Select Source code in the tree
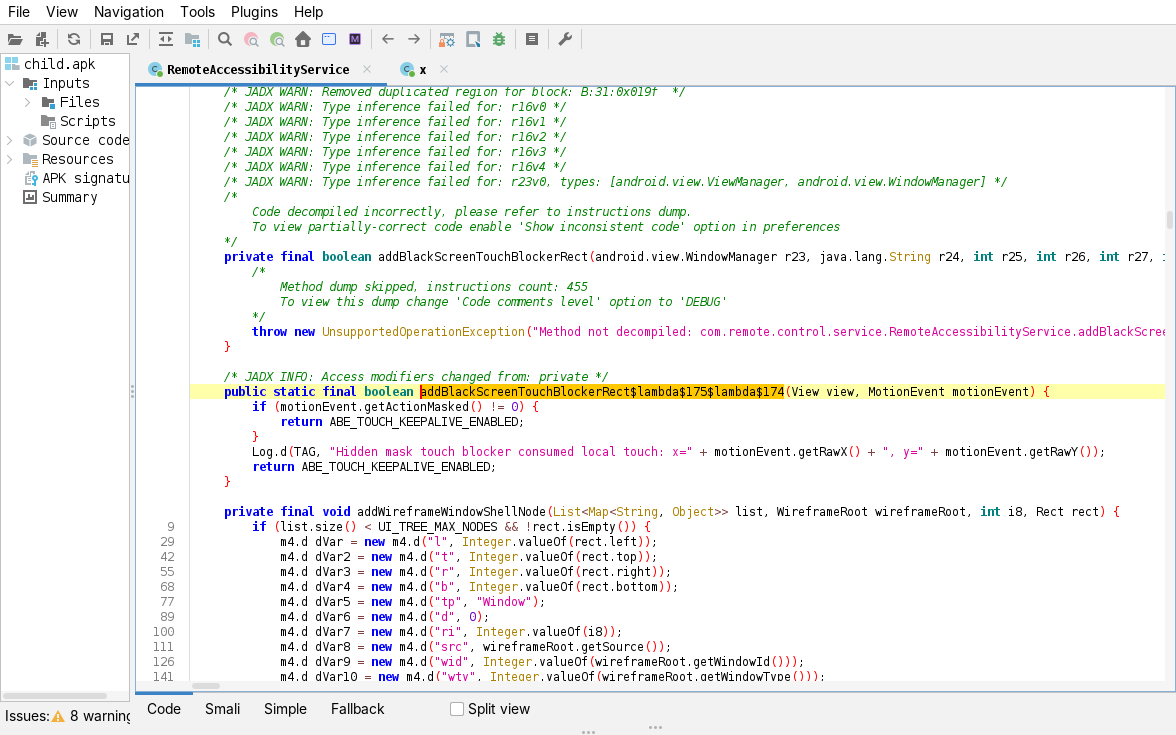The image size is (1176, 735). (x=86, y=140)
